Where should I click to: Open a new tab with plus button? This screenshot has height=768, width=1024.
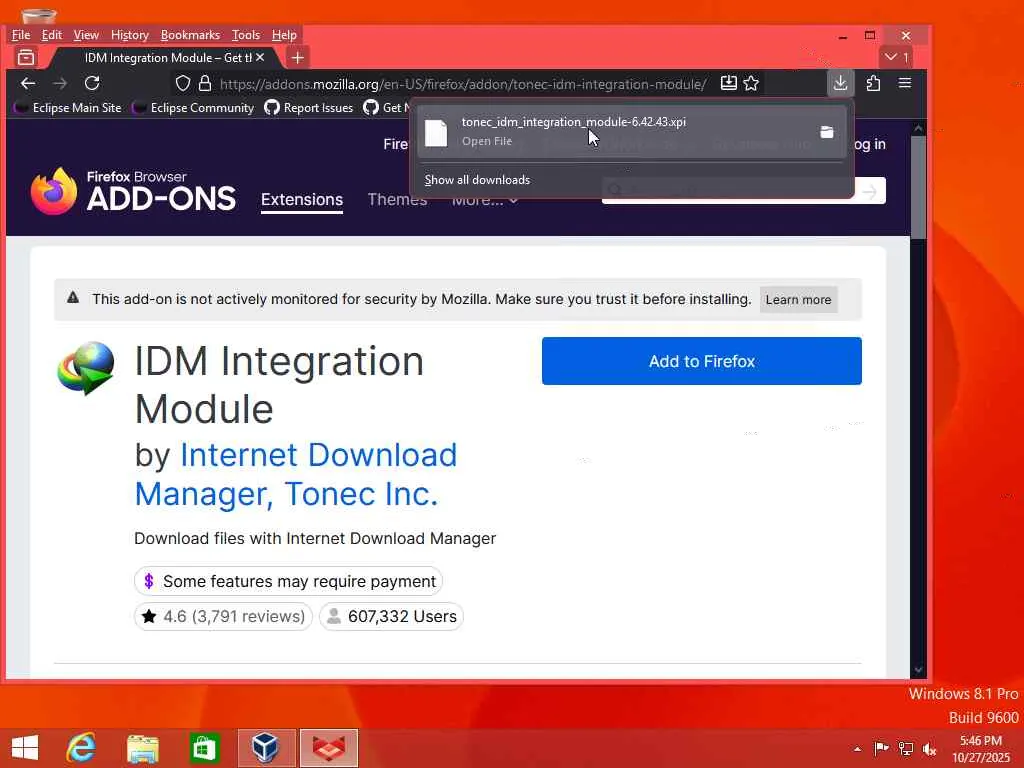coord(297,57)
